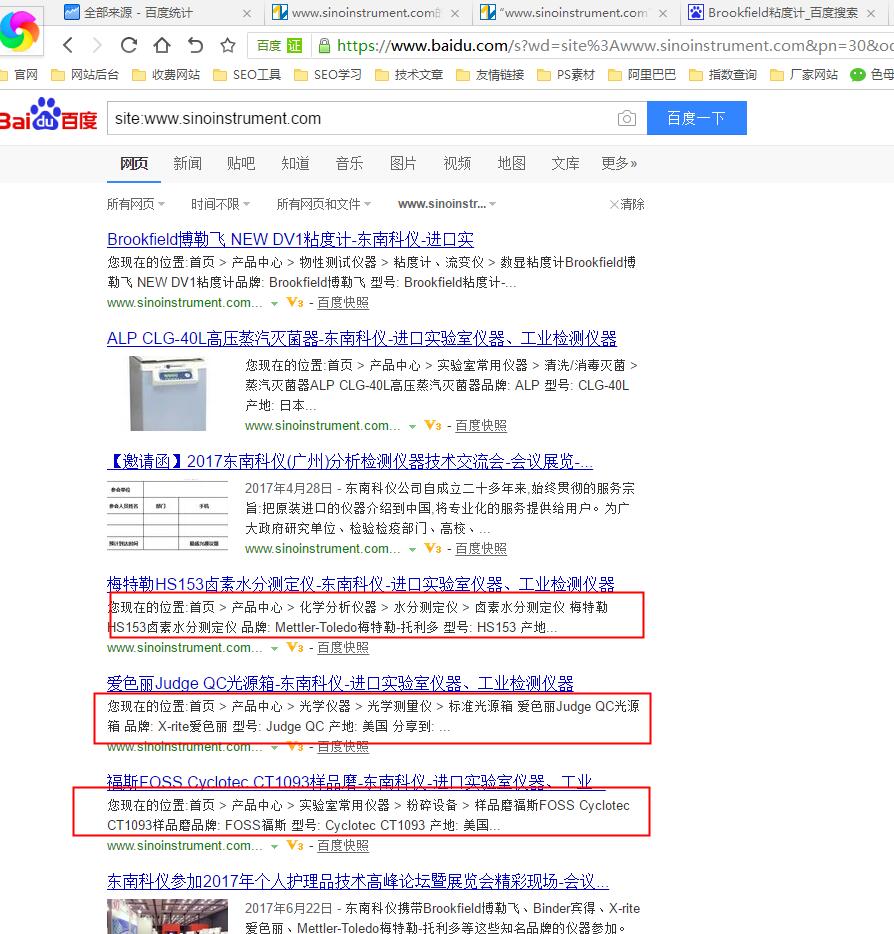Open the 收费网站 bookmark folder

point(166,74)
